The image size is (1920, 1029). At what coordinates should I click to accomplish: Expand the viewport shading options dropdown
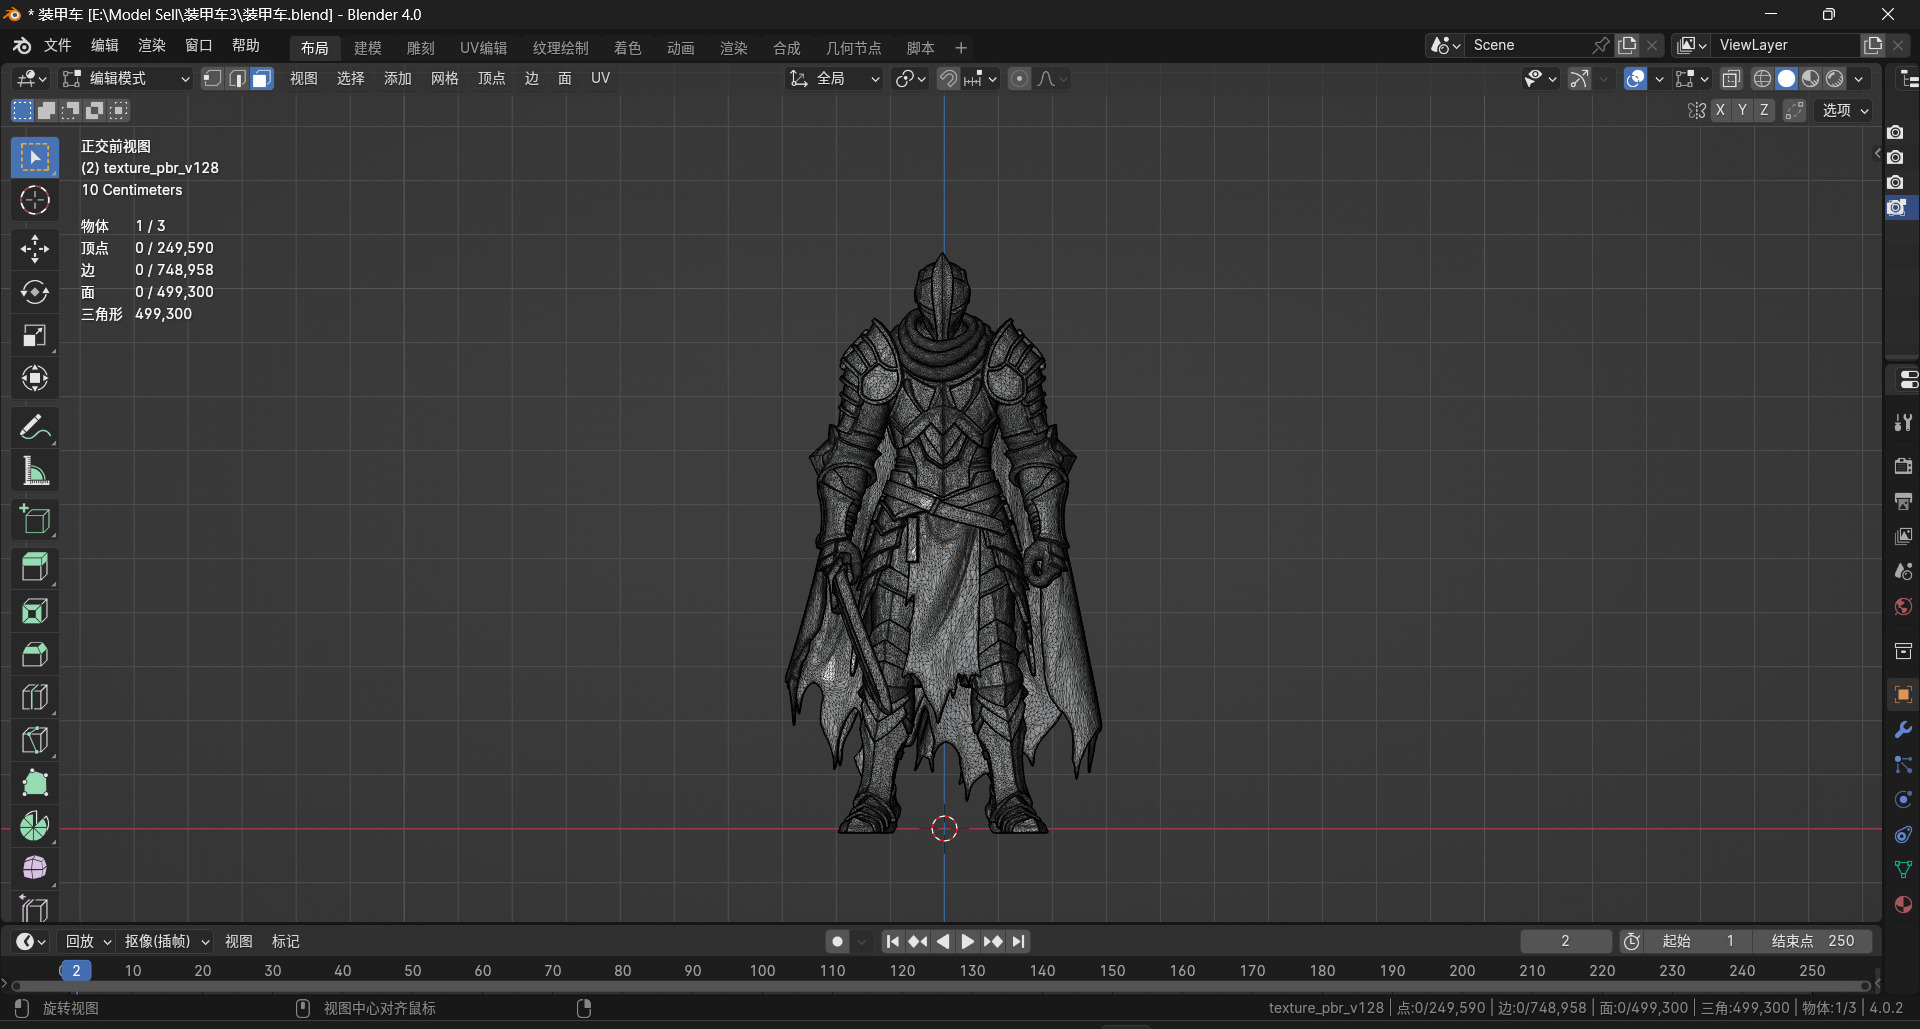pyautogui.click(x=1859, y=78)
